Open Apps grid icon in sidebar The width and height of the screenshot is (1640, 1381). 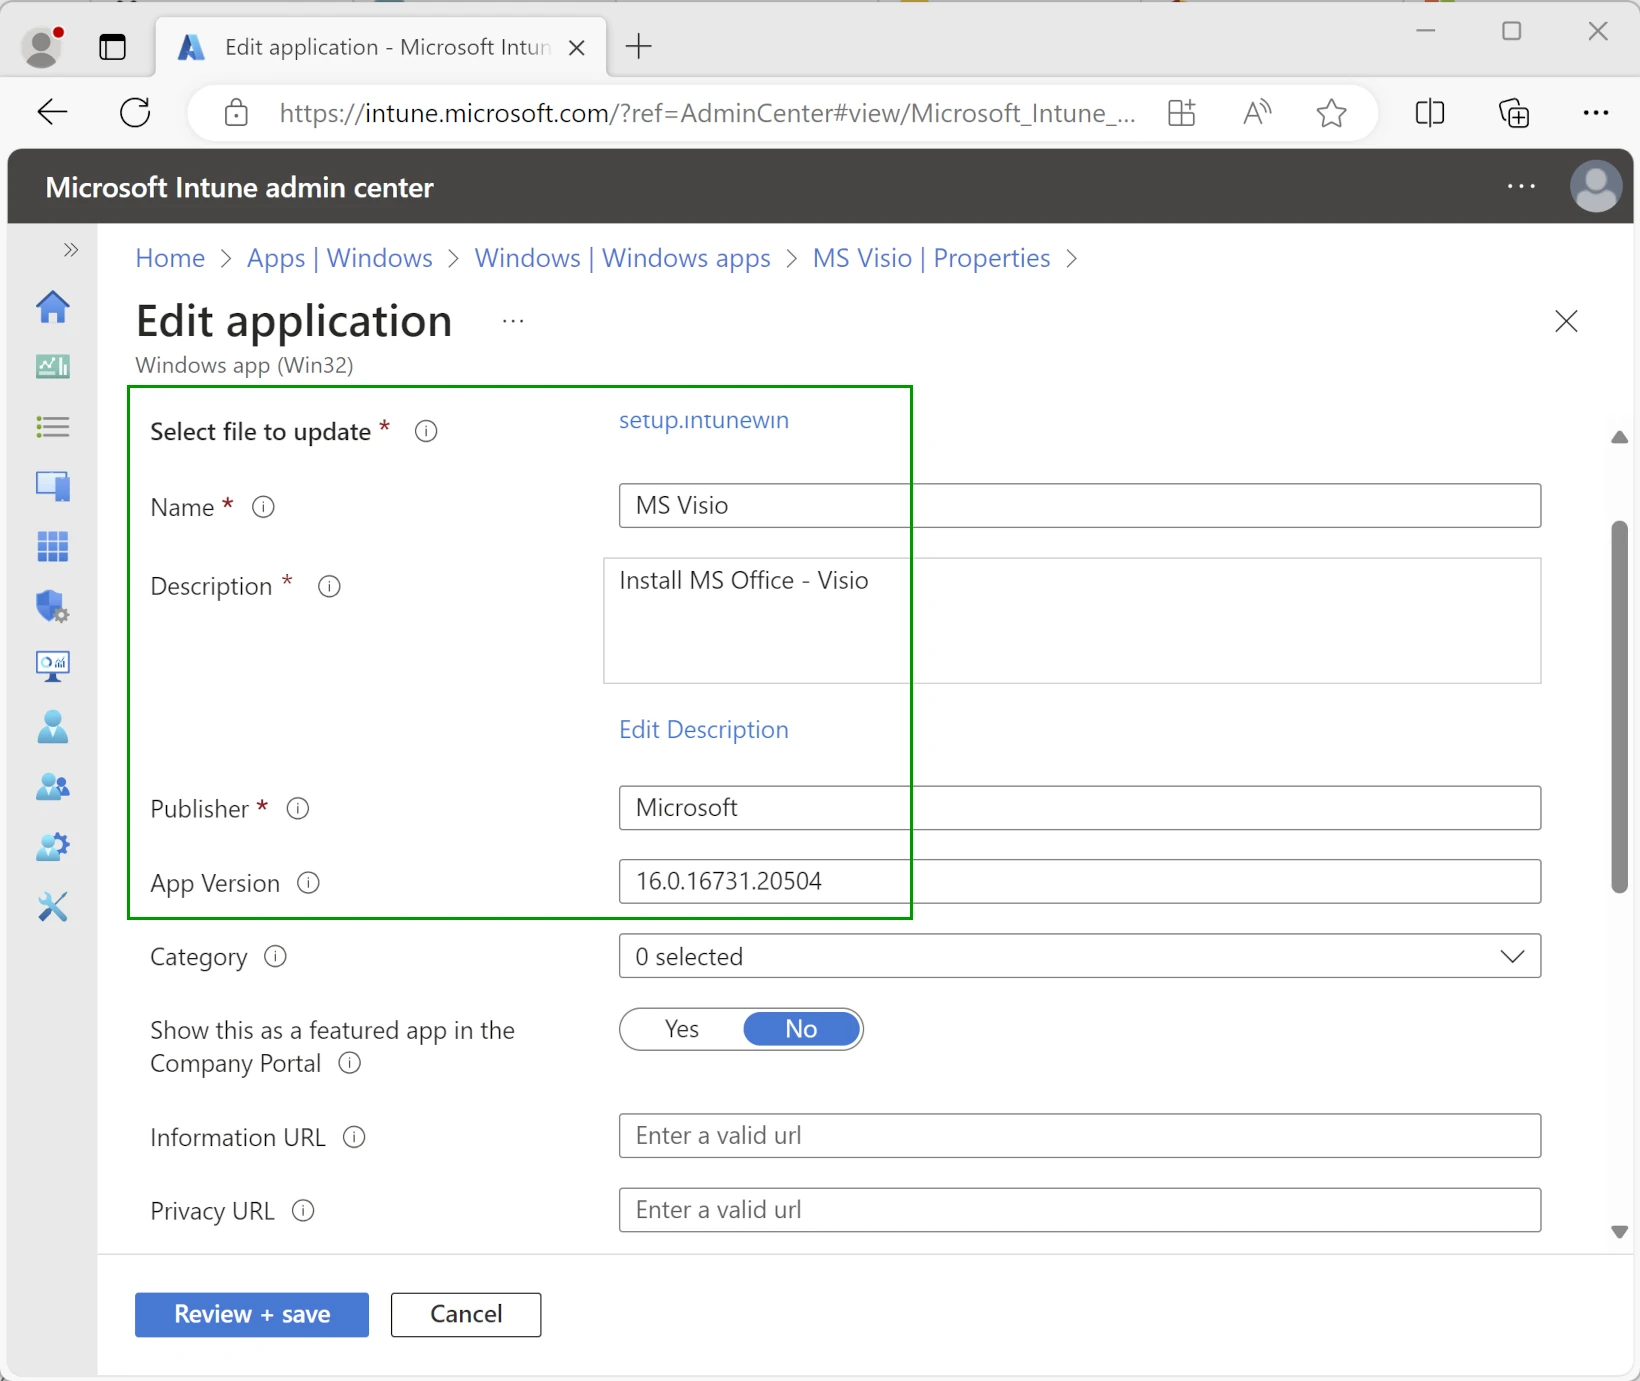[x=53, y=547]
